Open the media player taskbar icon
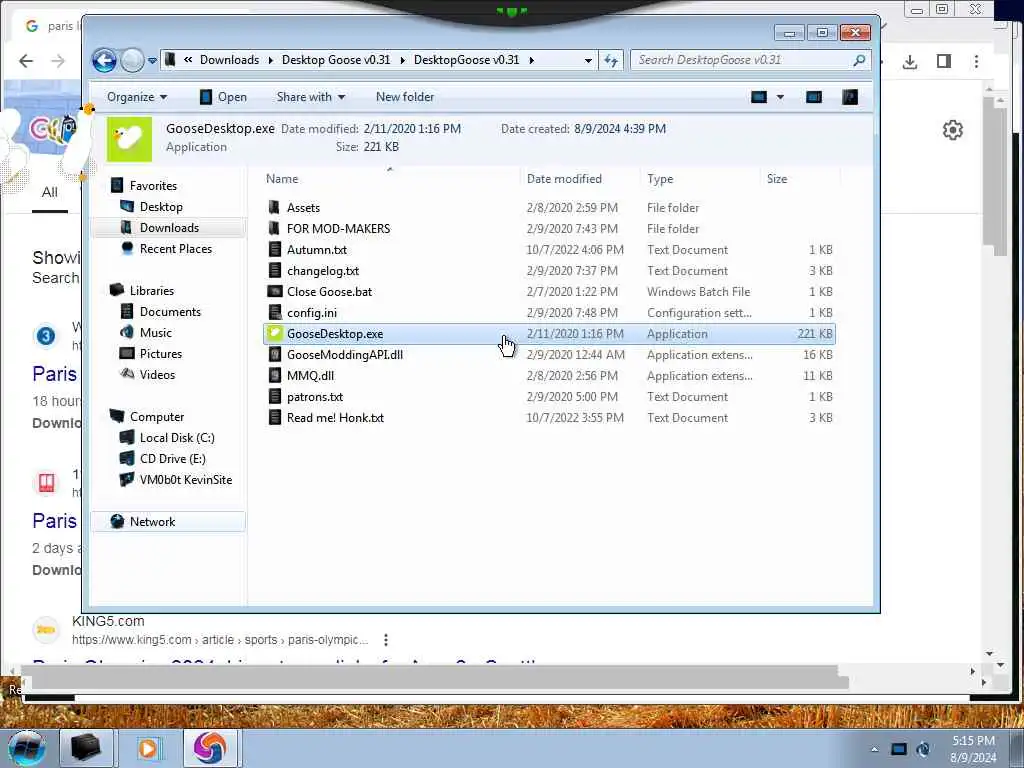1024x768 pixels. click(x=148, y=748)
